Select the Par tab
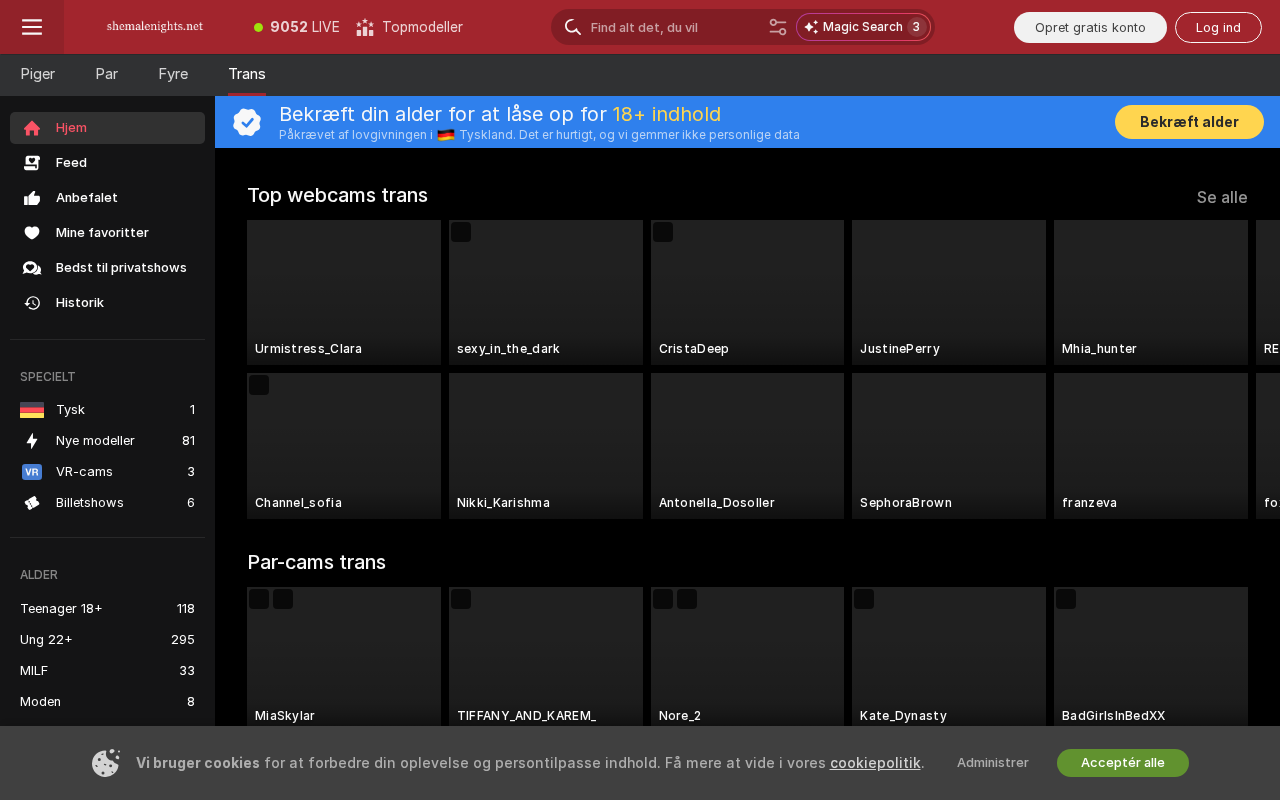1280x800 pixels. [x=107, y=74]
